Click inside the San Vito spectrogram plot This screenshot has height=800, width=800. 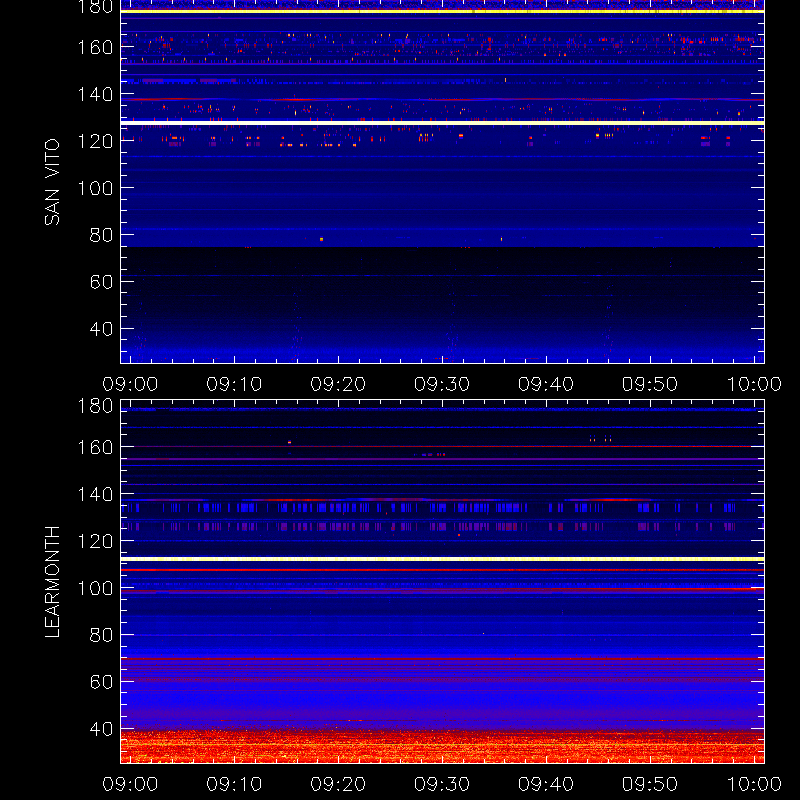(x=442, y=182)
